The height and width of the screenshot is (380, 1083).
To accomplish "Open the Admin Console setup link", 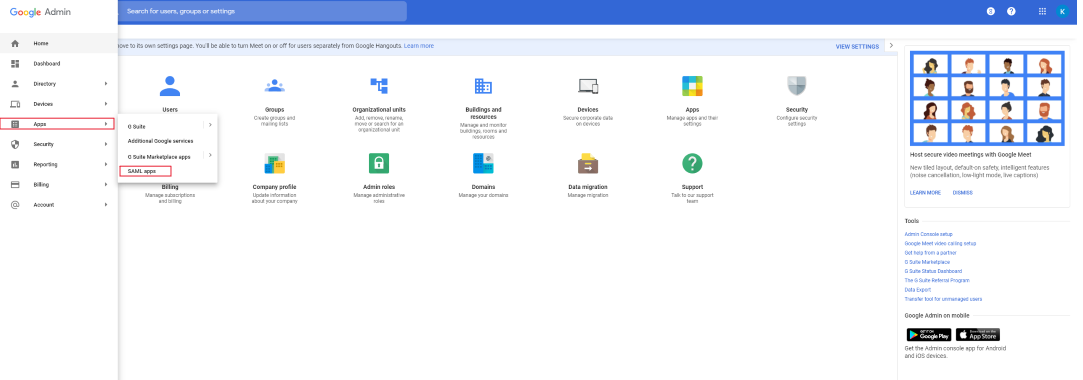I will [928, 234].
